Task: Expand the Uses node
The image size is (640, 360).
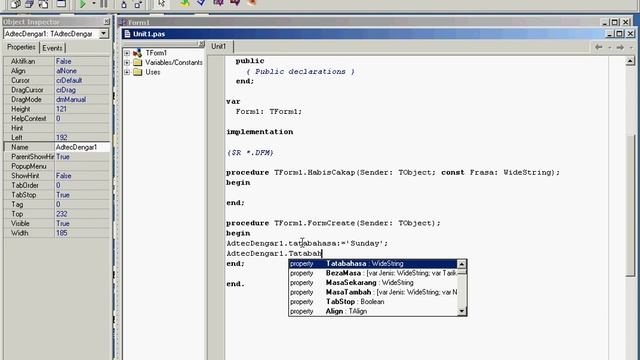Action: click(x=127, y=72)
